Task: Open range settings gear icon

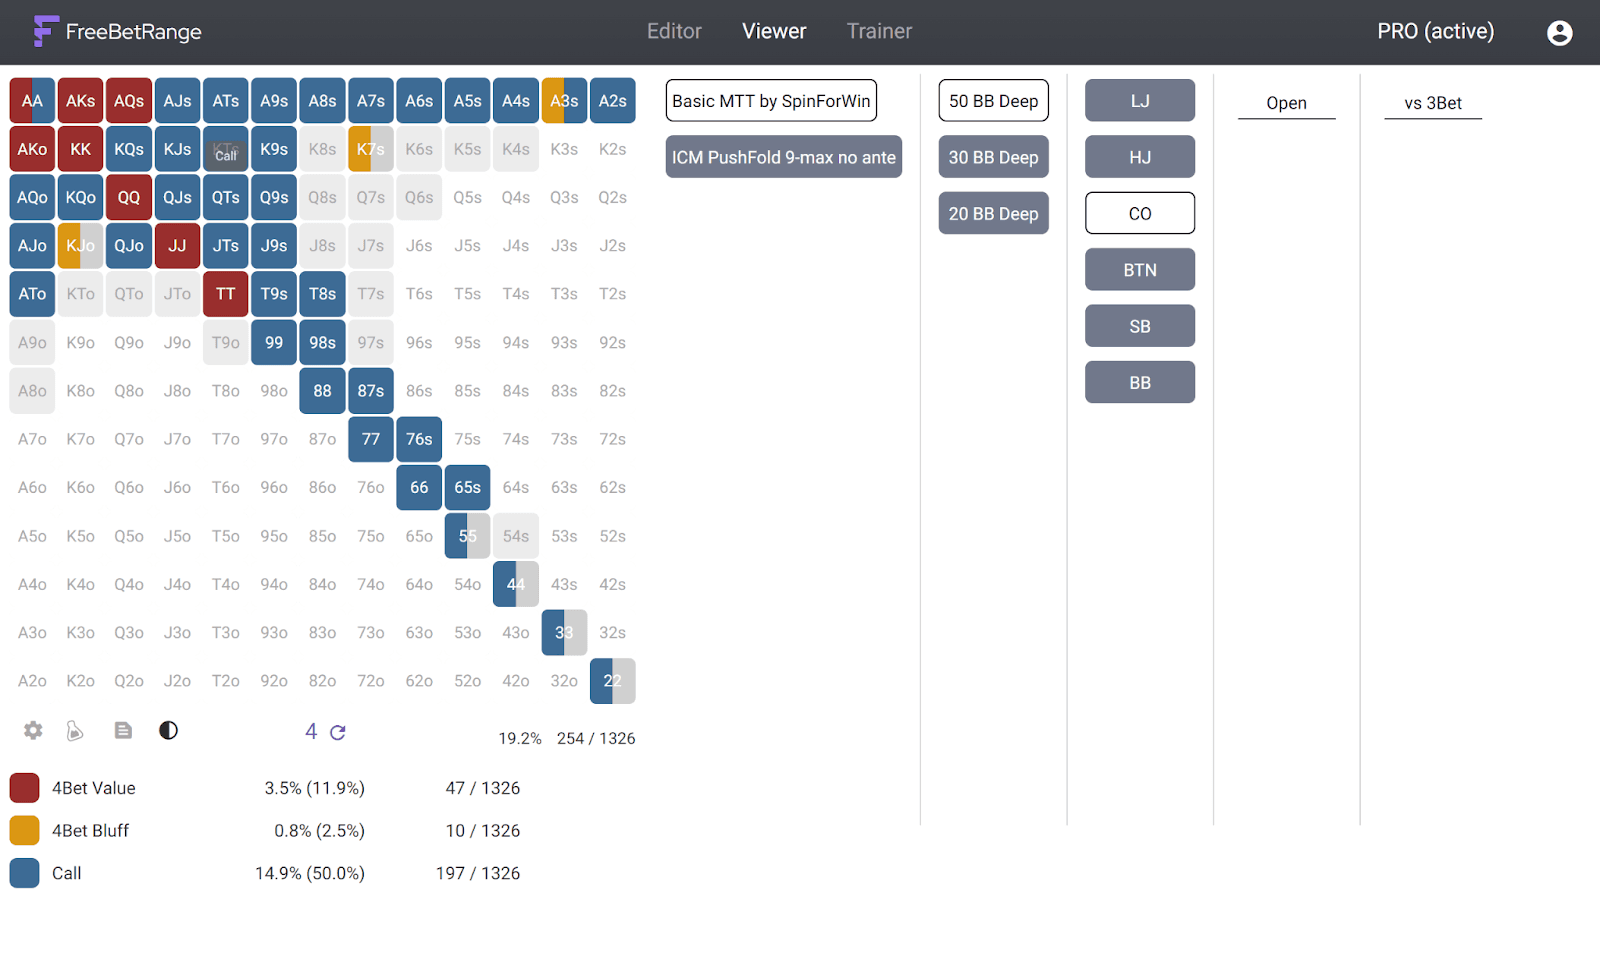Action: [x=33, y=731]
